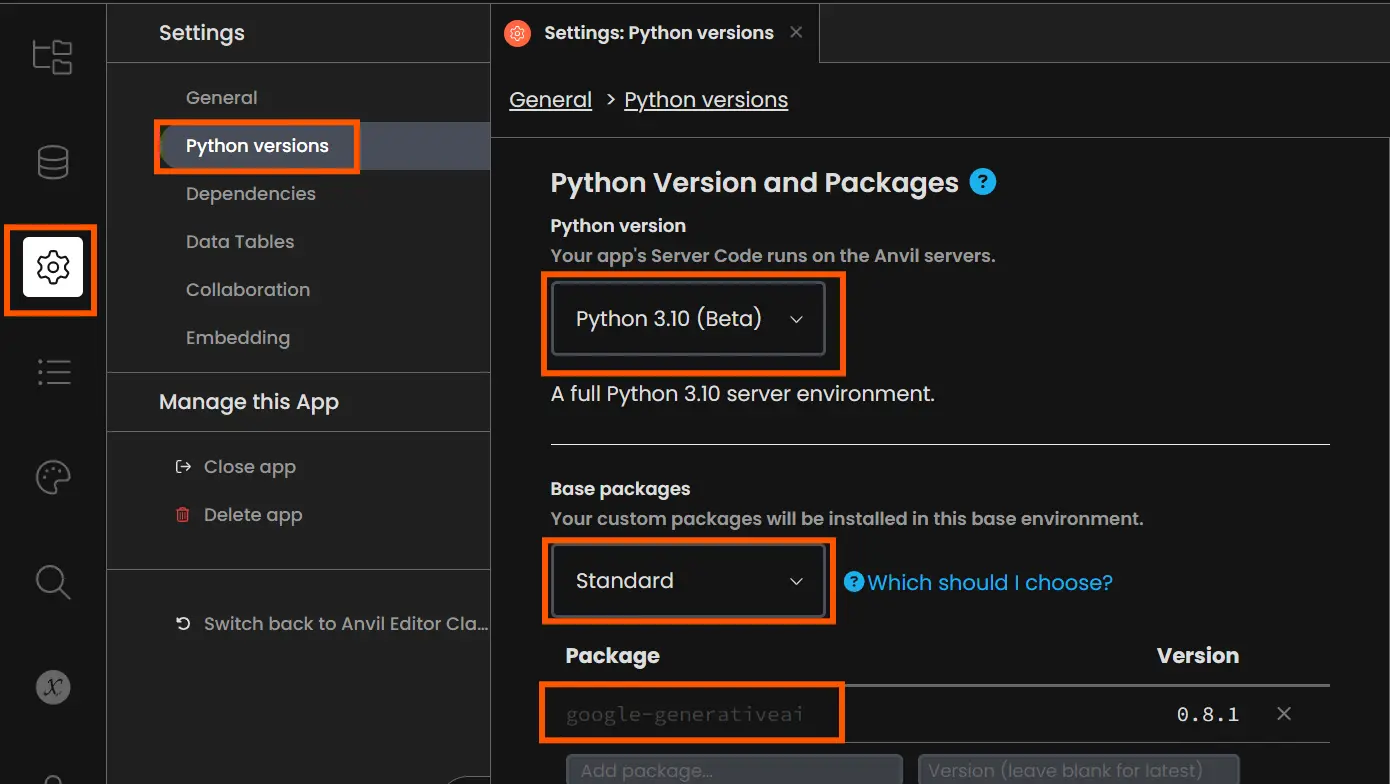Click the google-generativeai package name
Screen dimensions: 1390x784
tap(685, 715)
